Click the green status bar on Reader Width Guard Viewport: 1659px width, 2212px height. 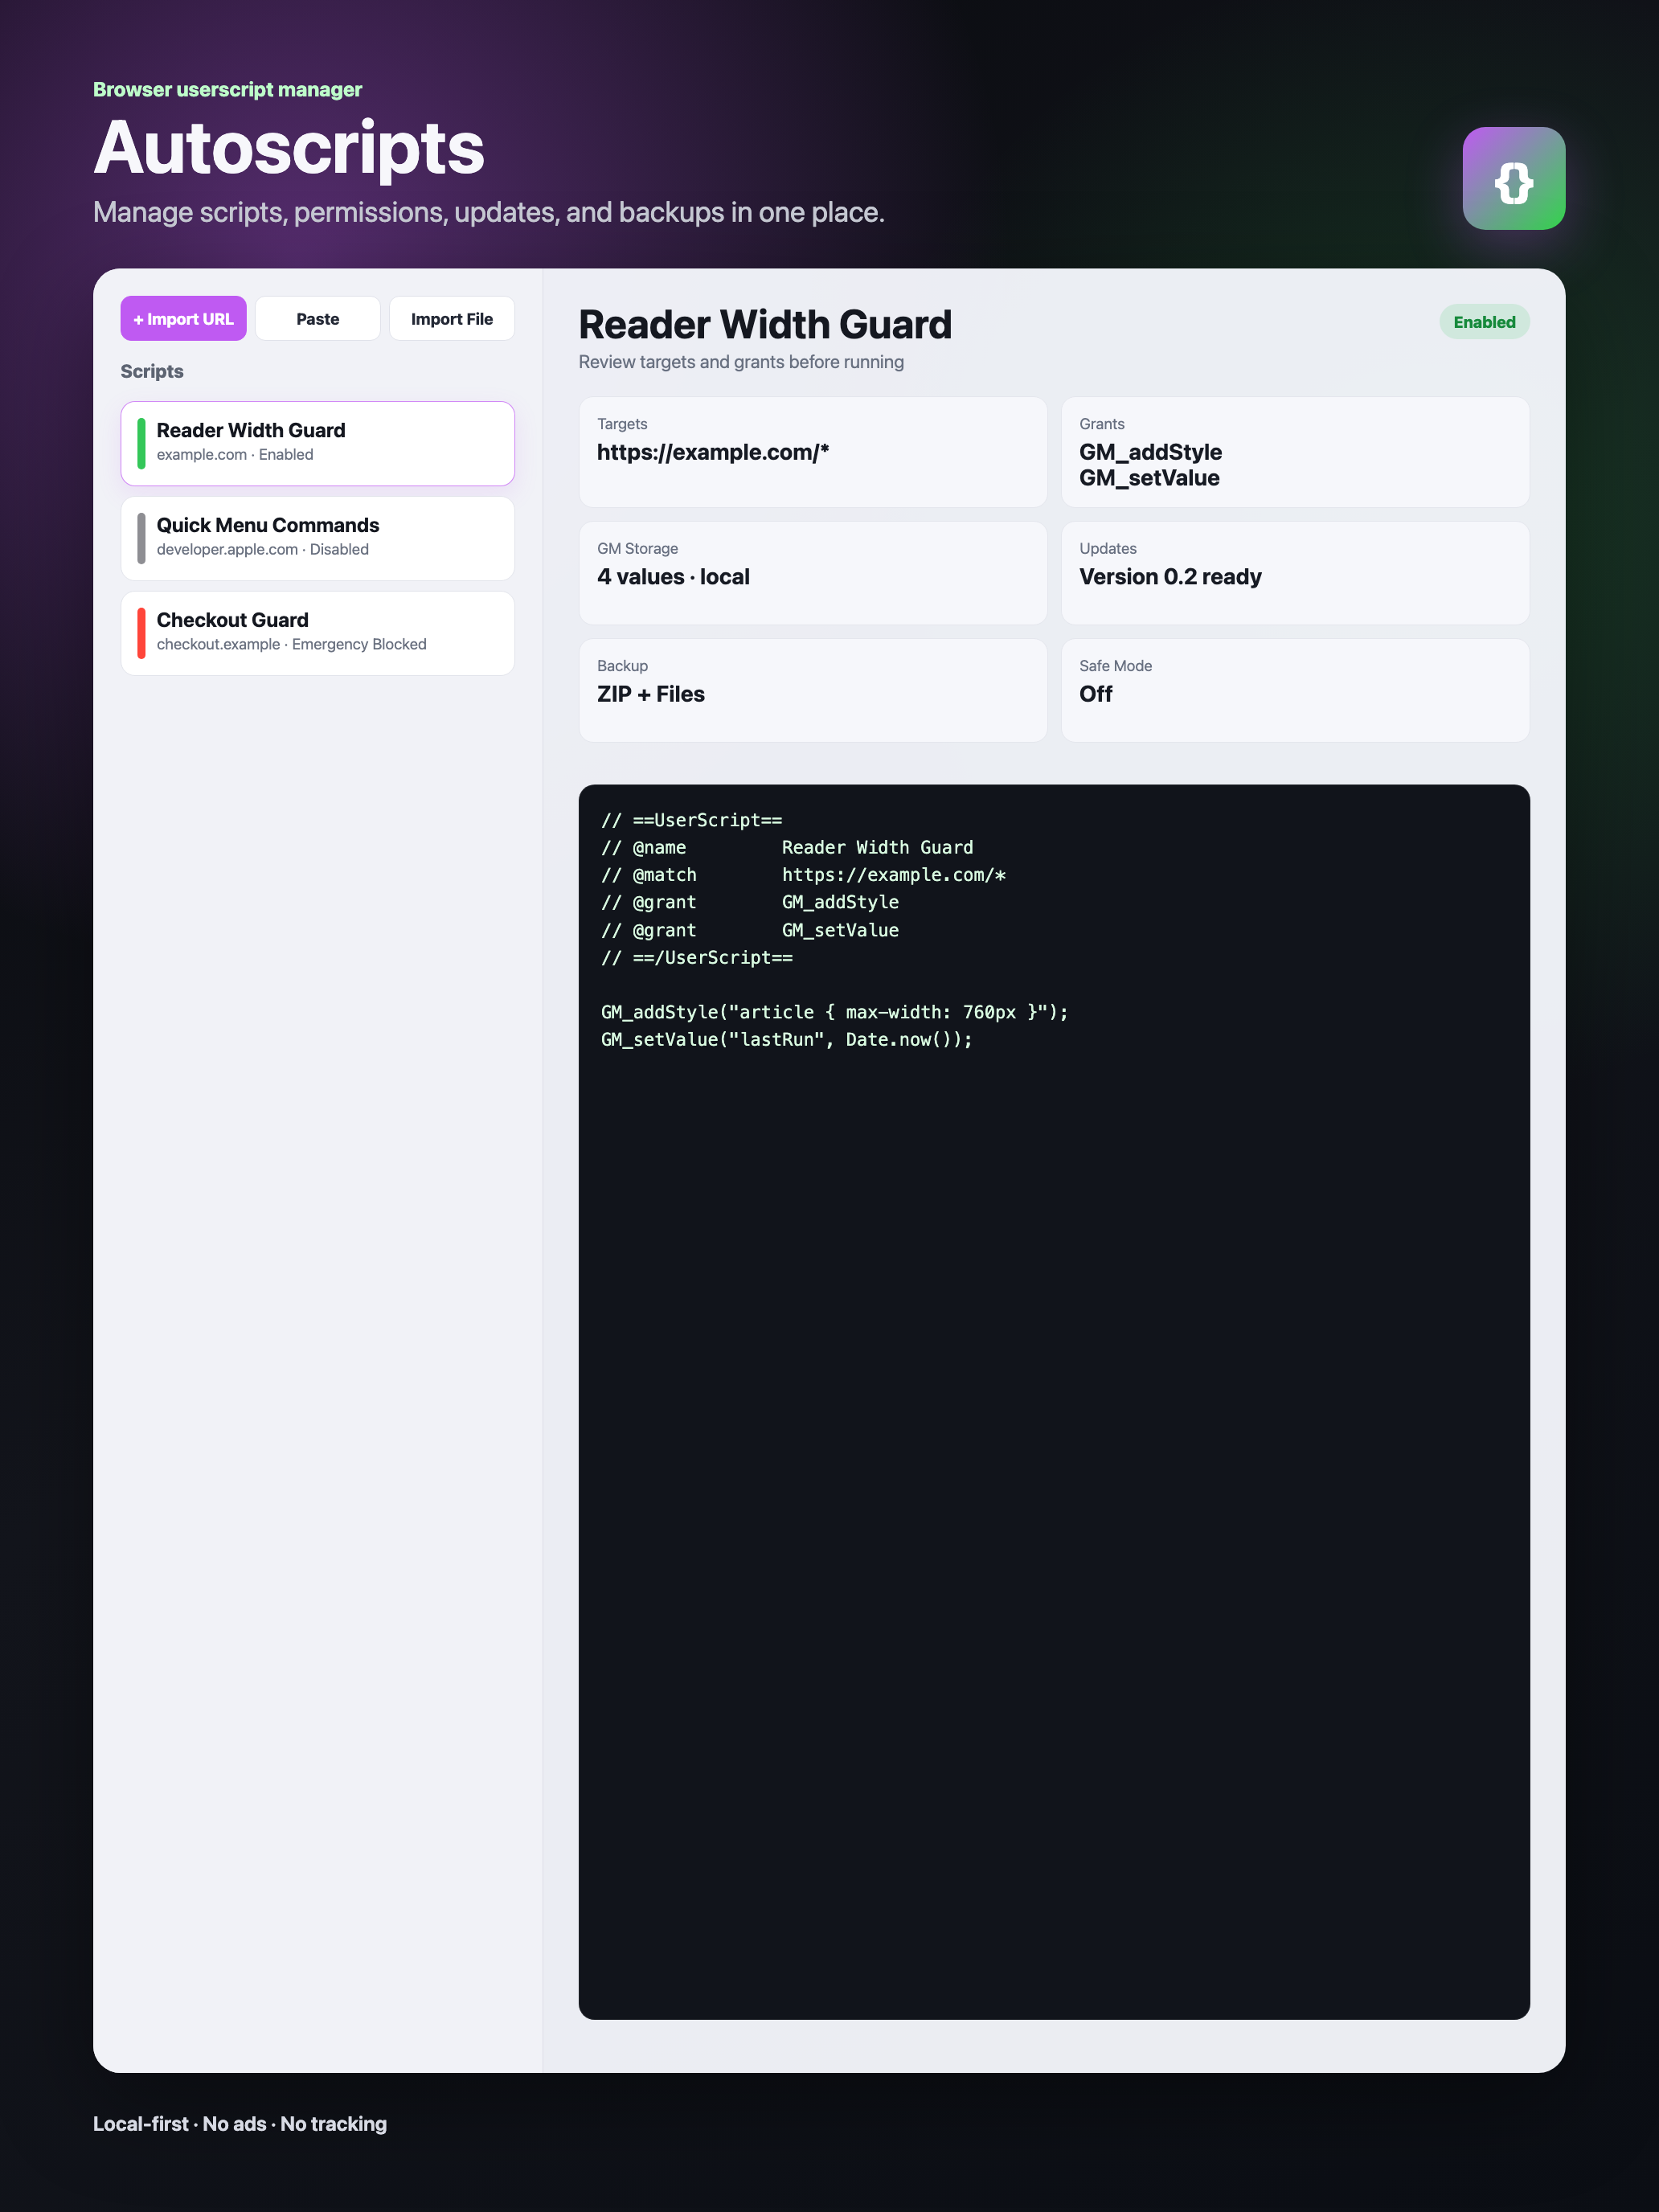[141, 443]
